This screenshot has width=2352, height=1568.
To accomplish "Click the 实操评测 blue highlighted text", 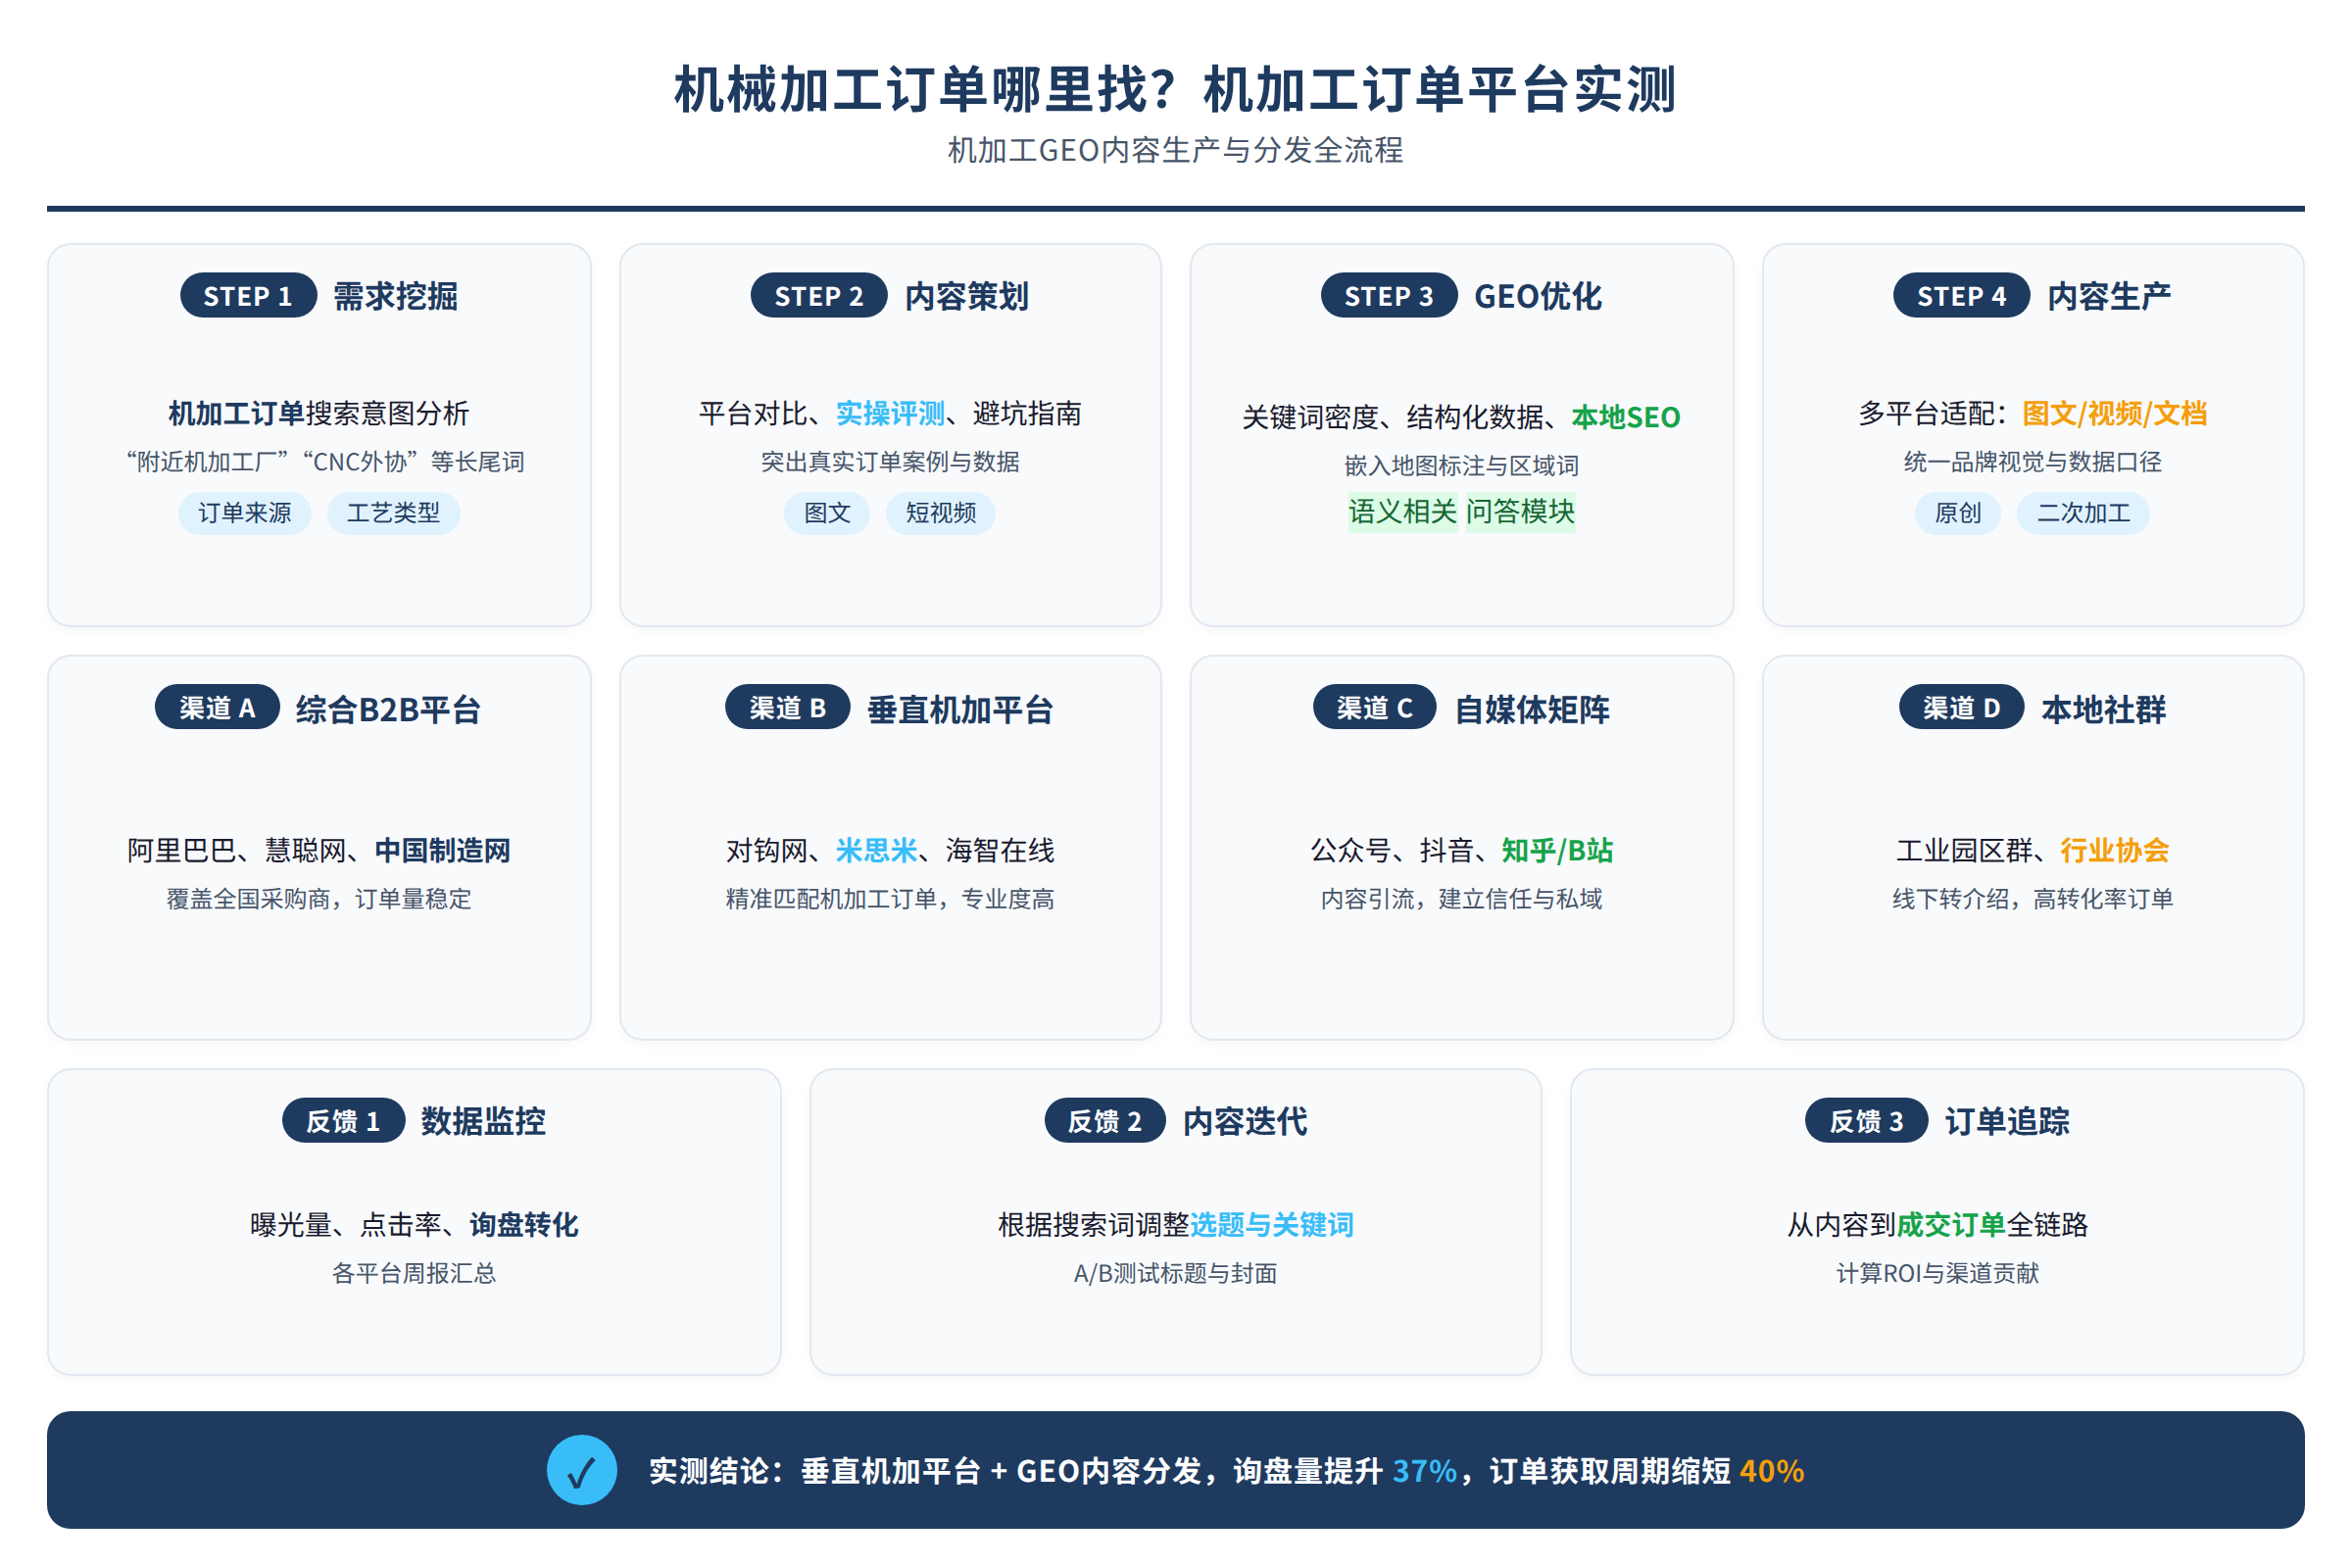I will point(890,414).
